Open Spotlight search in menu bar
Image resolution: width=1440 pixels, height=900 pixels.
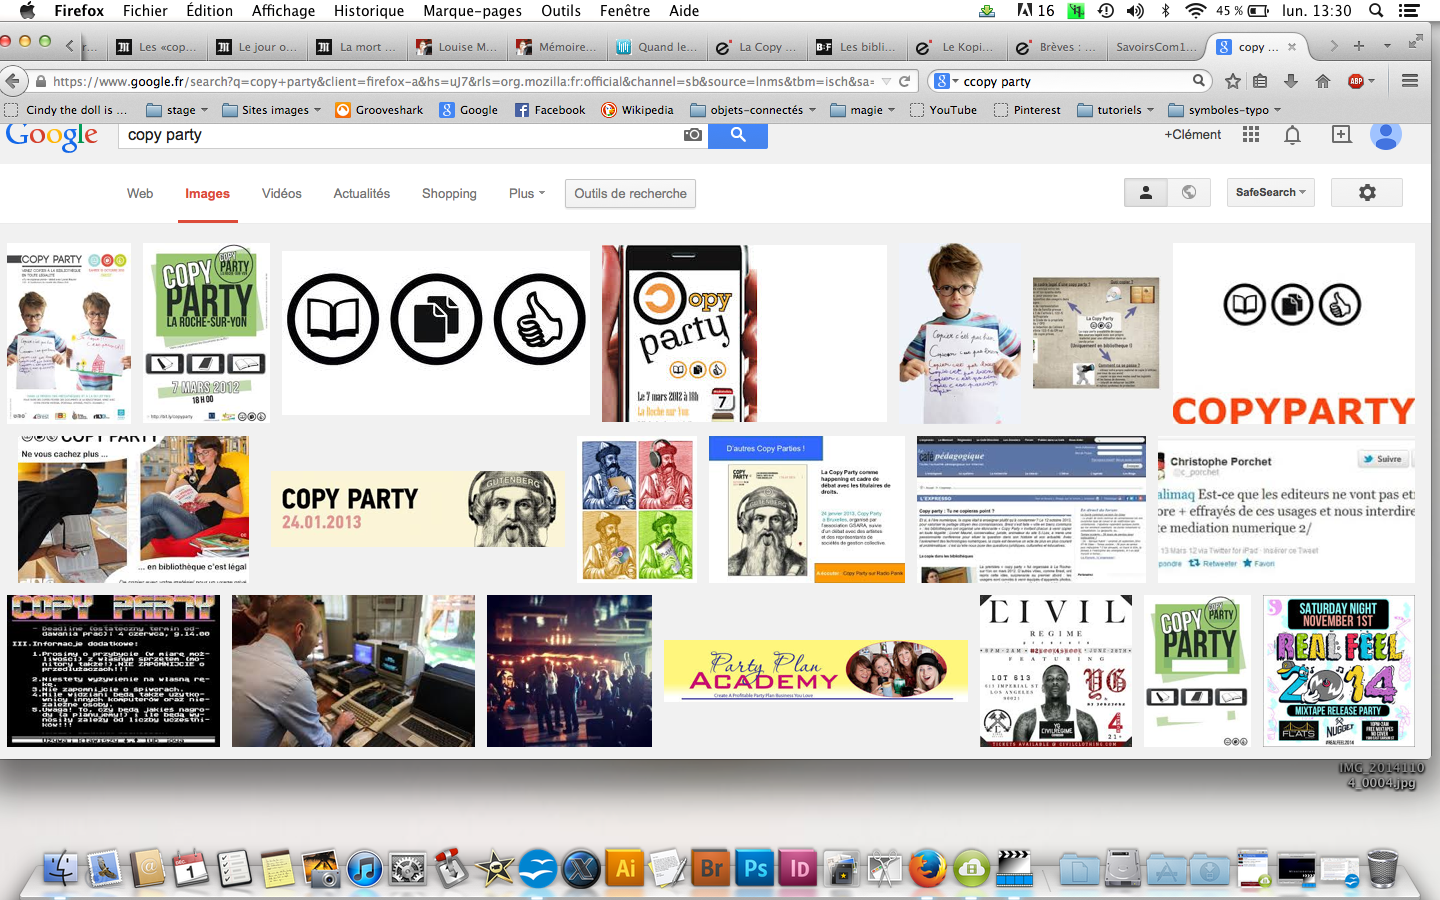tap(1376, 11)
